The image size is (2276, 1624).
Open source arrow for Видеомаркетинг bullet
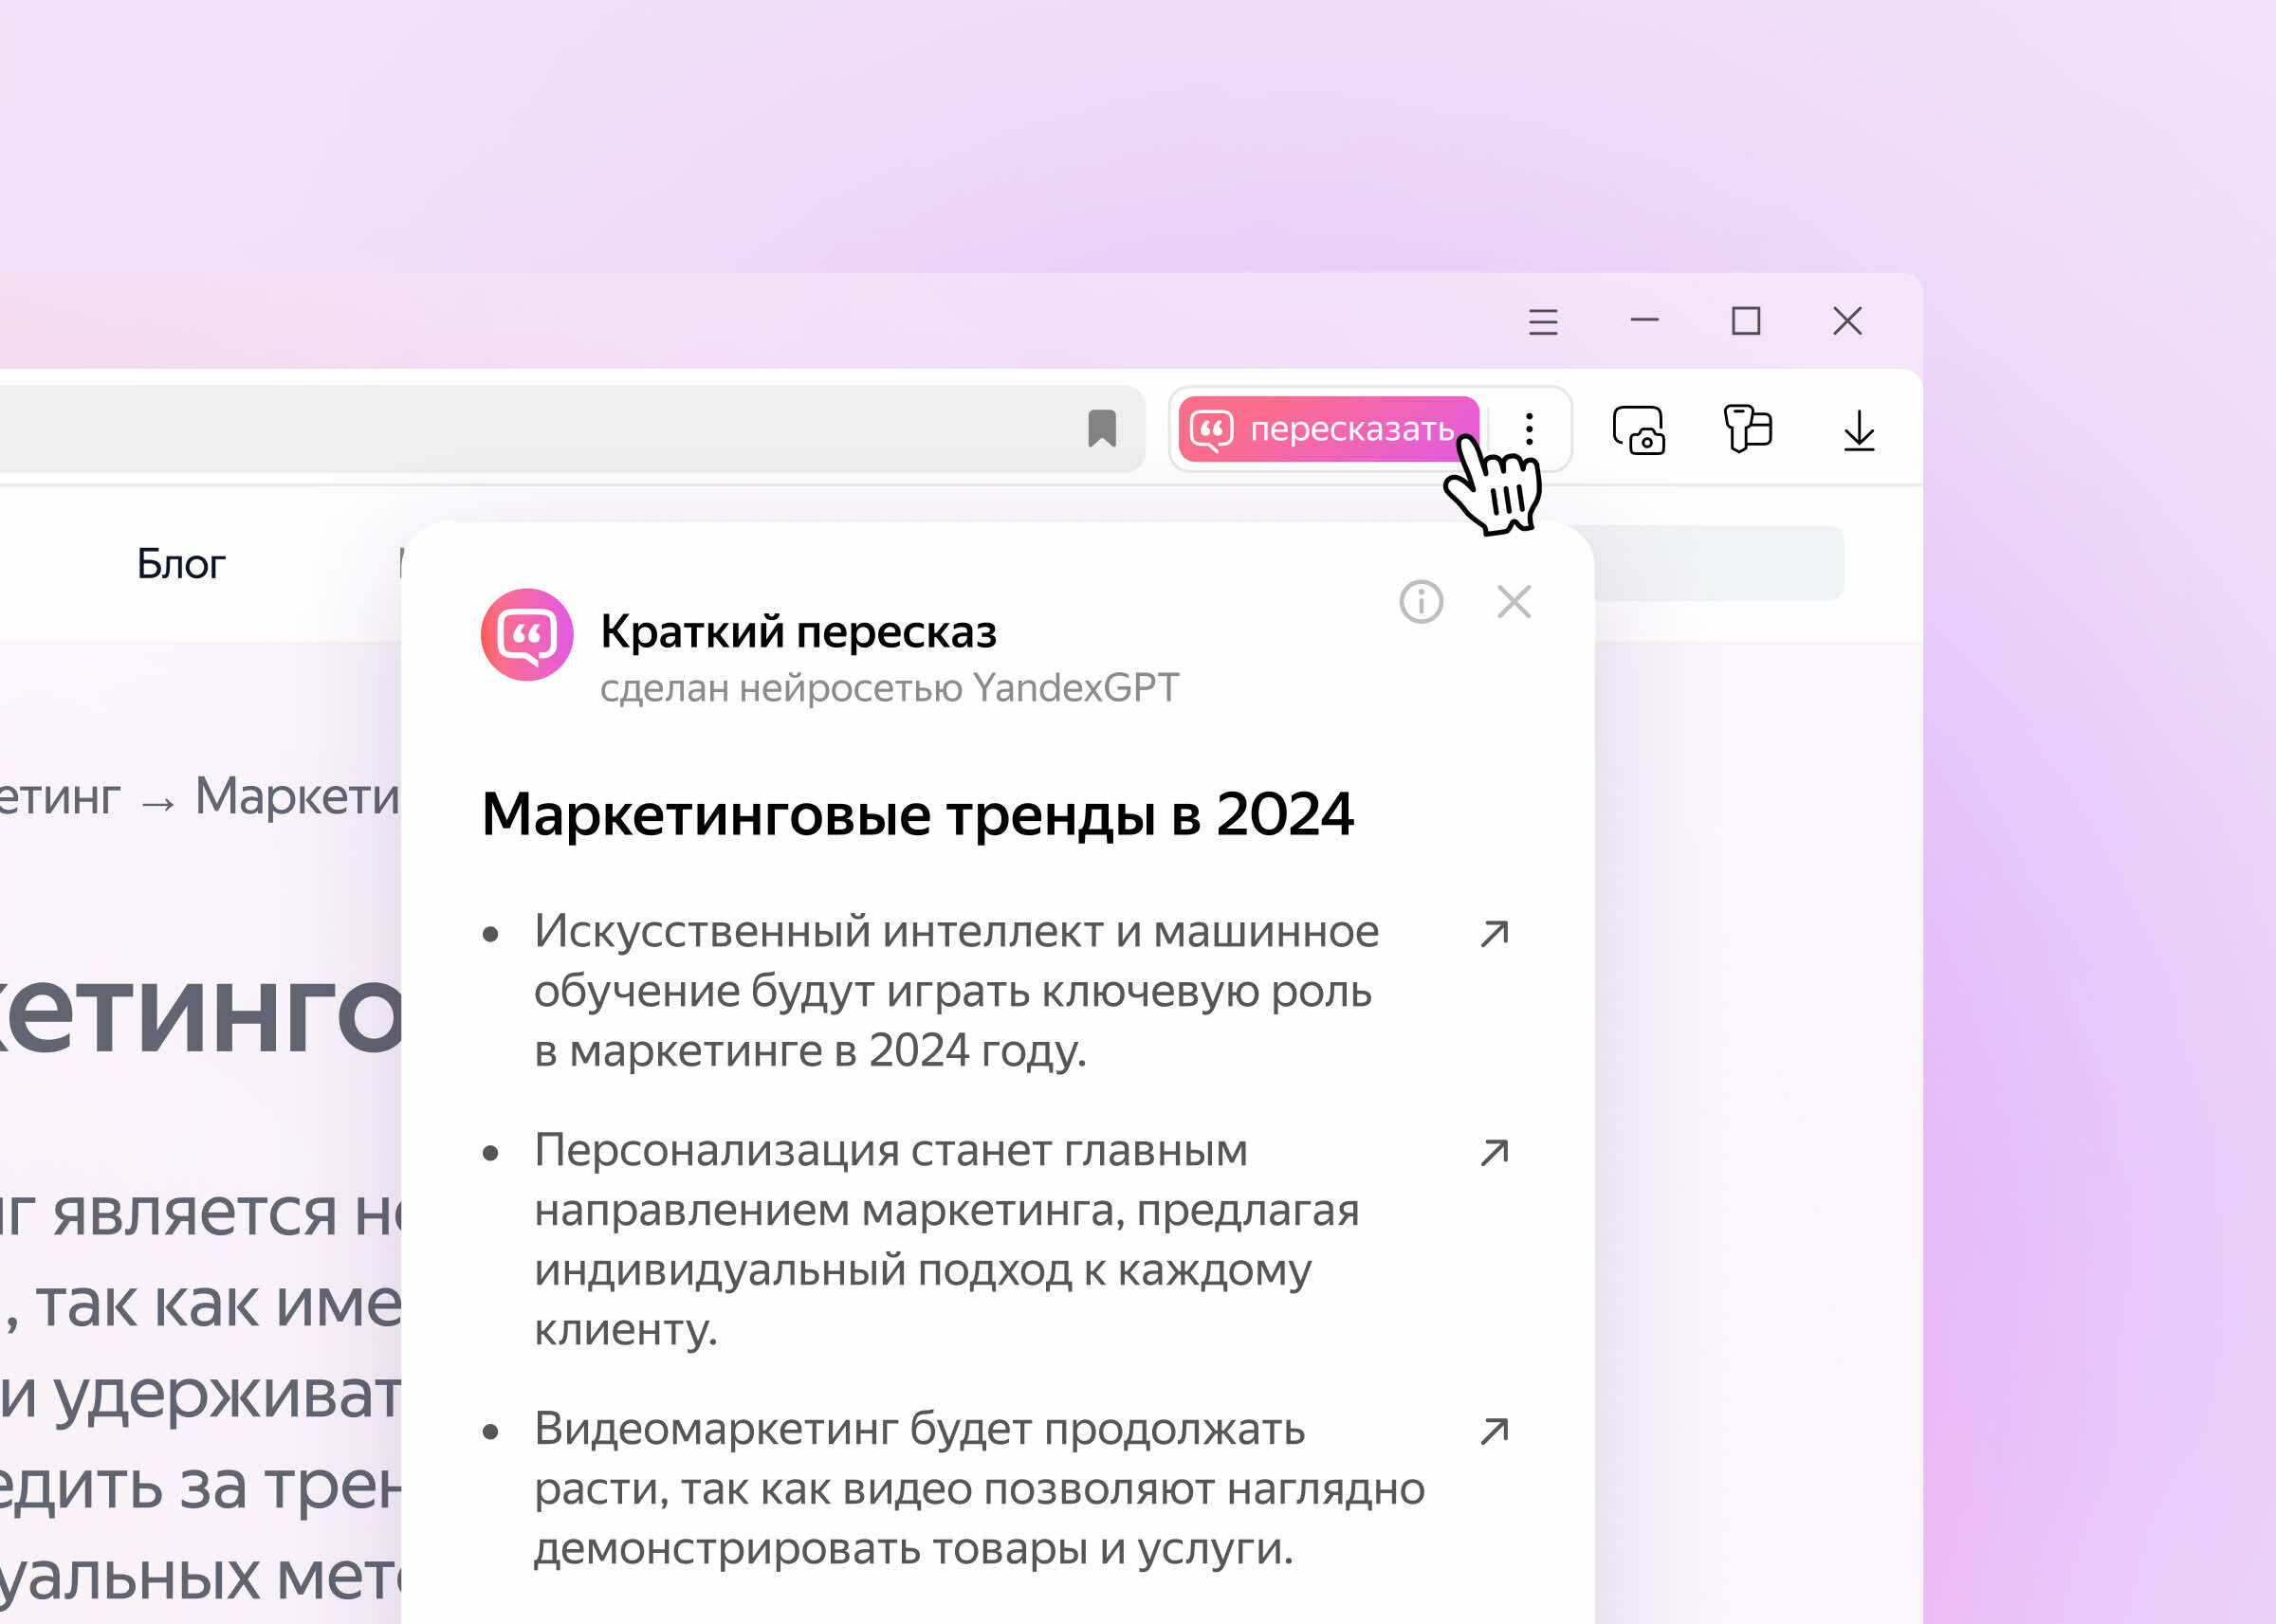[1493, 1431]
